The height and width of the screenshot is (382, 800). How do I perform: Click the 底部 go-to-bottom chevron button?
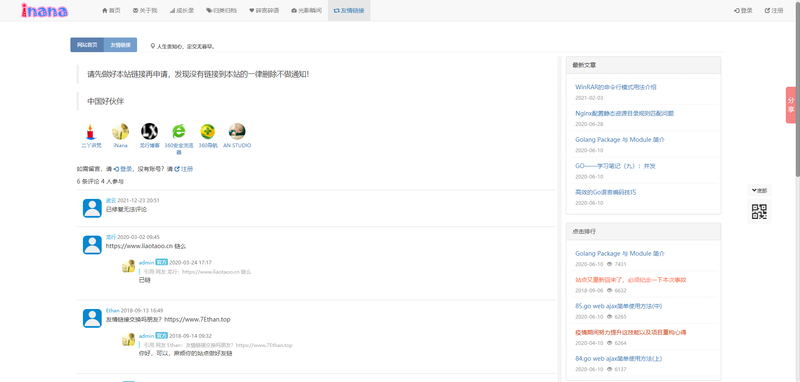click(x=759, y=190)
